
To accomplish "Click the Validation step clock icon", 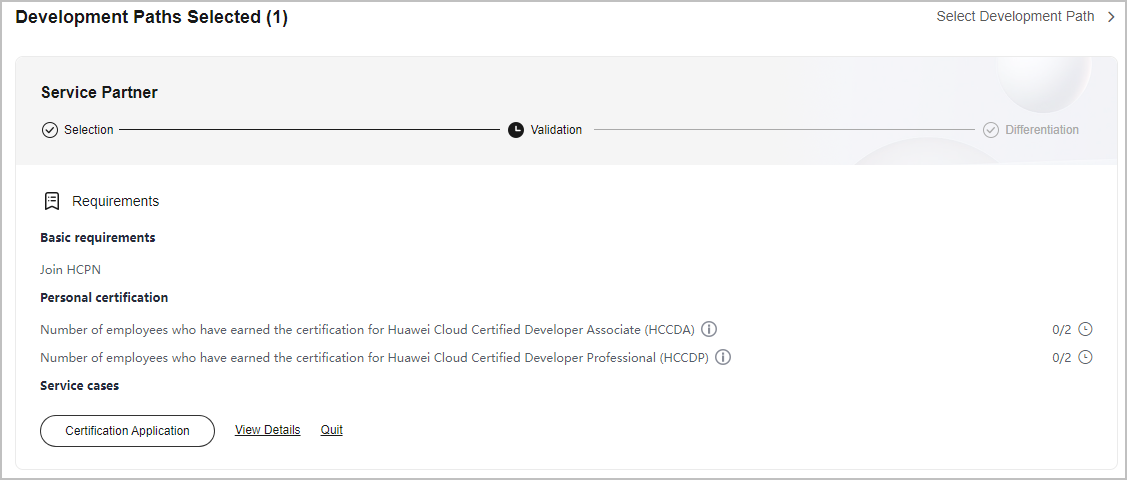I will tap(516, 130).
